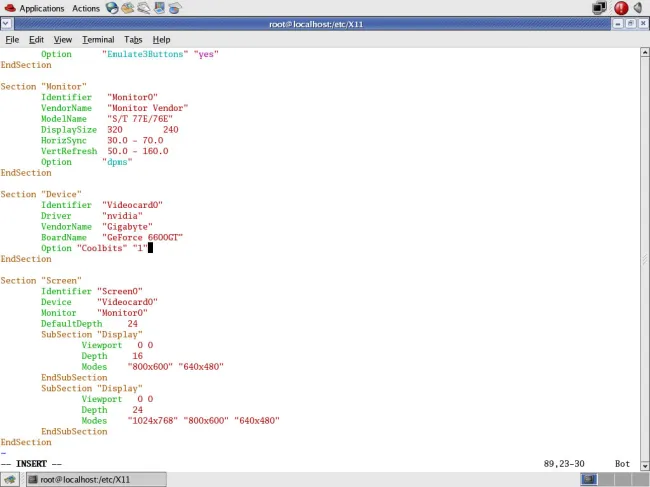This screenshot has width=650, height=487.
Task: Open the Red Hat Applications menu
Action: pos(34,8)
